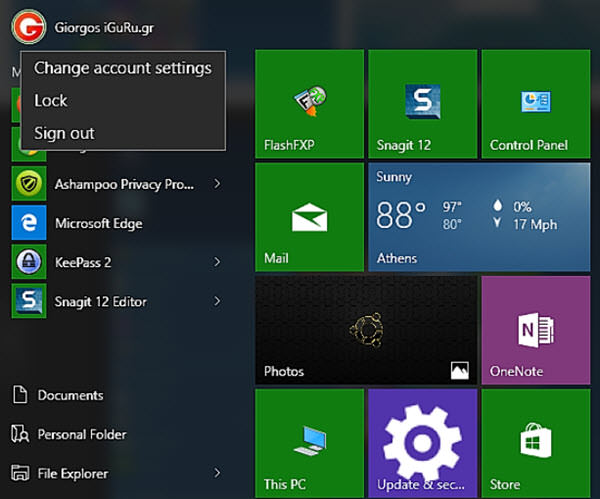
Task: Expand the KeePass 2 jump list arrow
Action: [x=217, y=262]
